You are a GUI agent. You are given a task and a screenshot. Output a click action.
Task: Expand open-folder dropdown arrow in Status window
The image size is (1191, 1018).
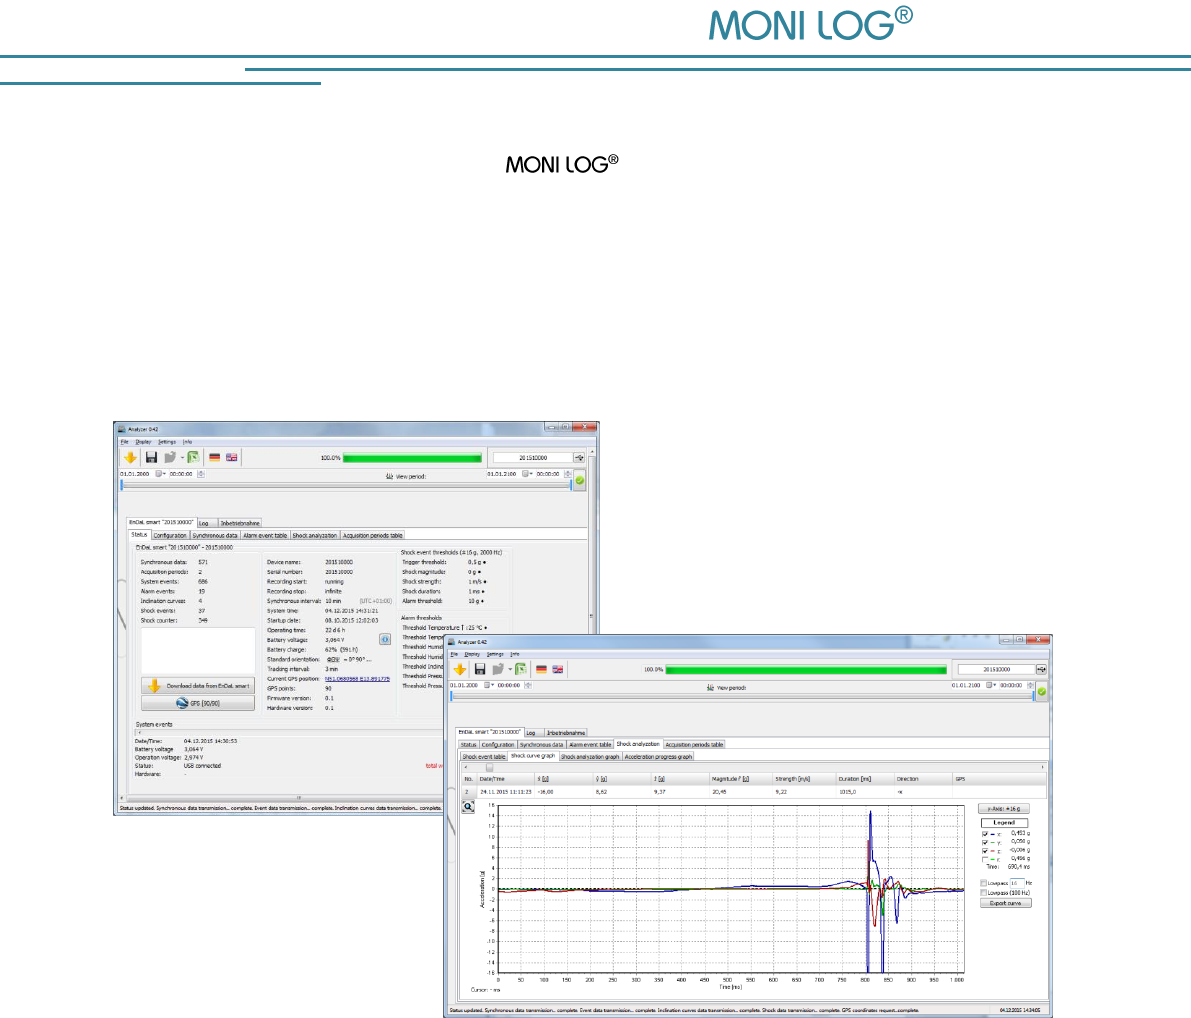(x=182, y=458)
